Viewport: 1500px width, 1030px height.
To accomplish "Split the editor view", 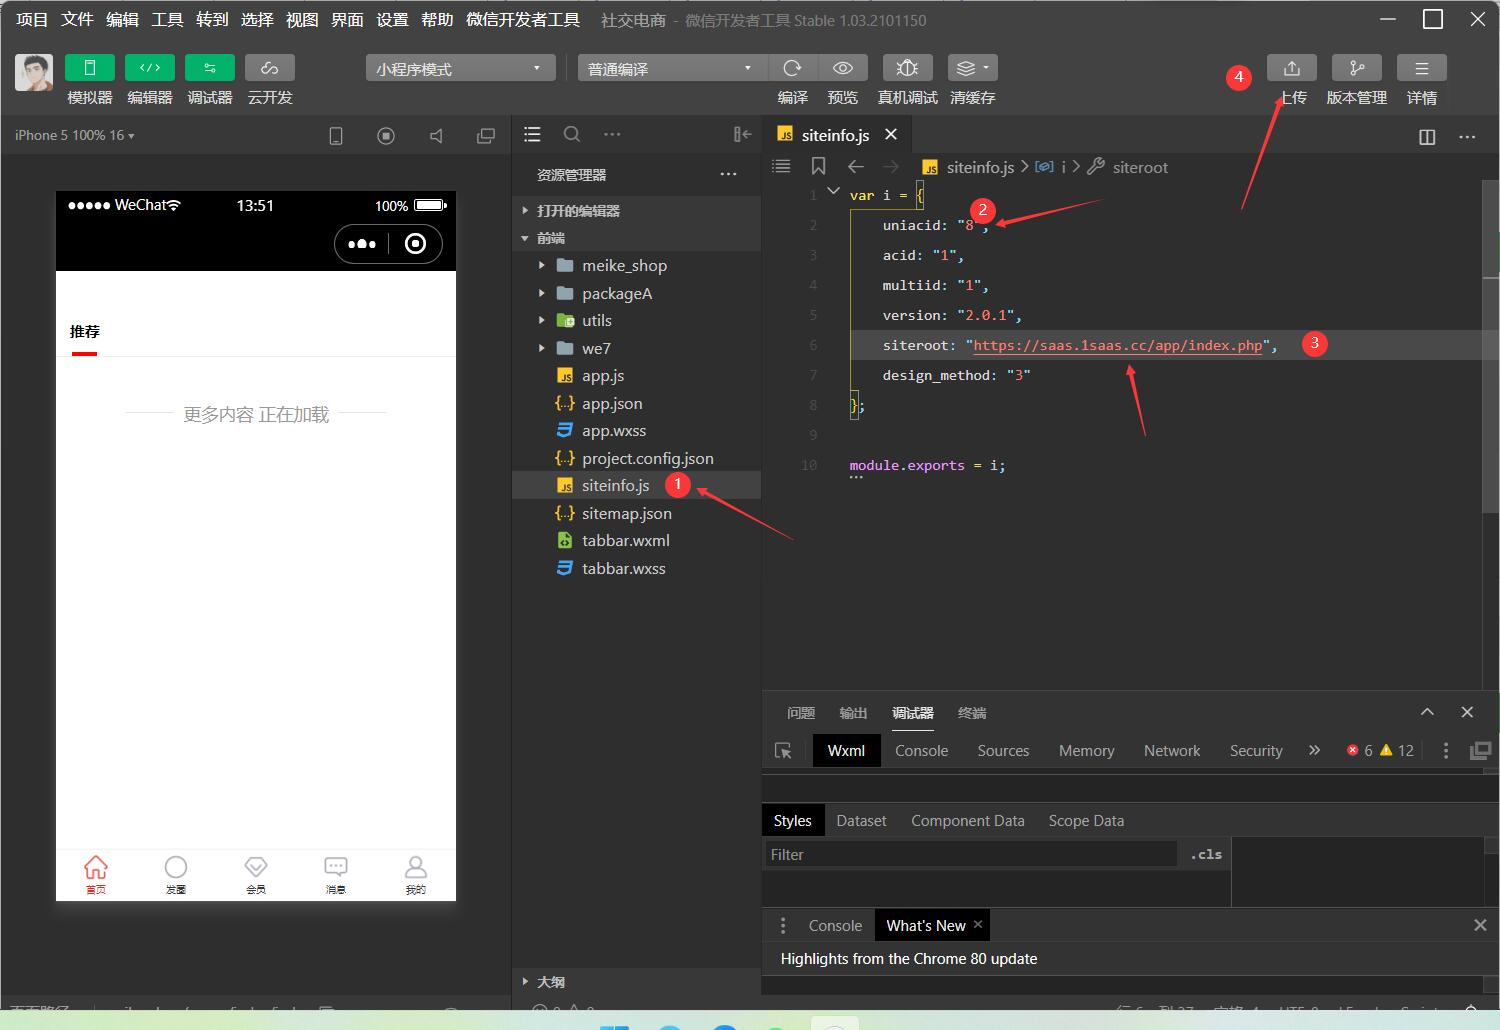I will (x=1427, y=137).
